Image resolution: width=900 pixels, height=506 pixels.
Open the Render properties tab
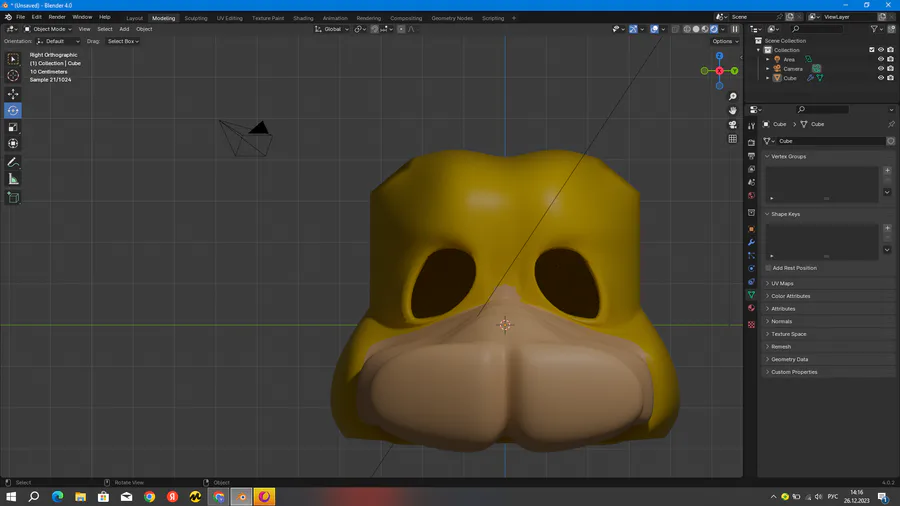751,142
